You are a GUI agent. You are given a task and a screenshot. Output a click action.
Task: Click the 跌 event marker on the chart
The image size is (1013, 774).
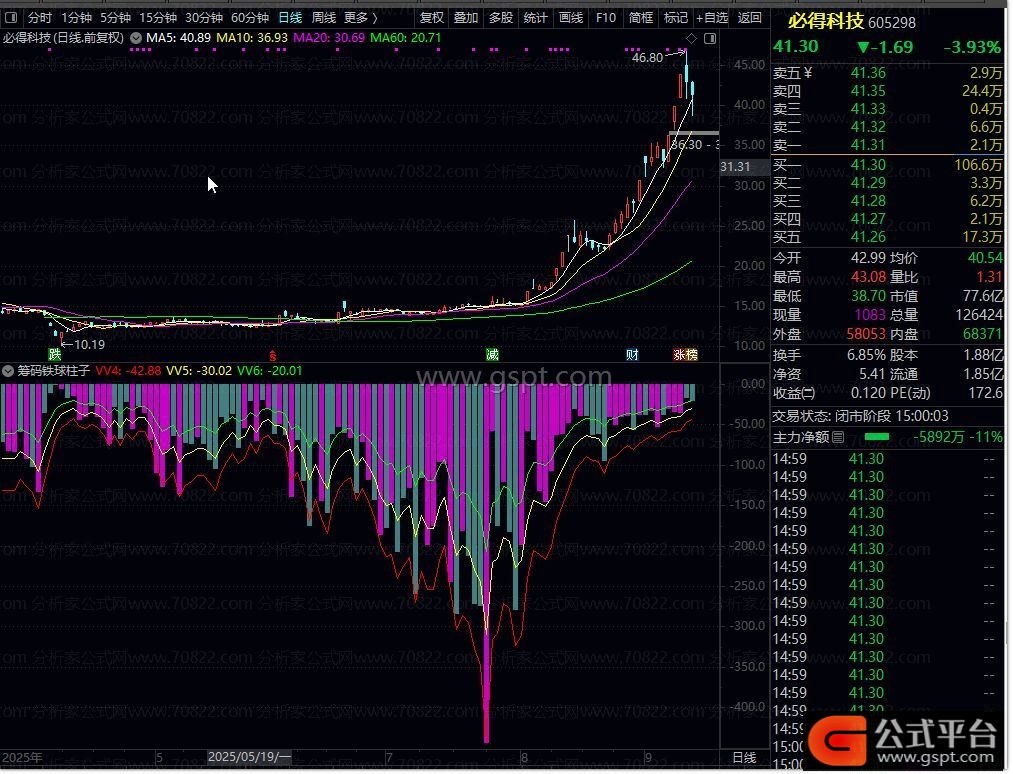(x=54, y=354)
